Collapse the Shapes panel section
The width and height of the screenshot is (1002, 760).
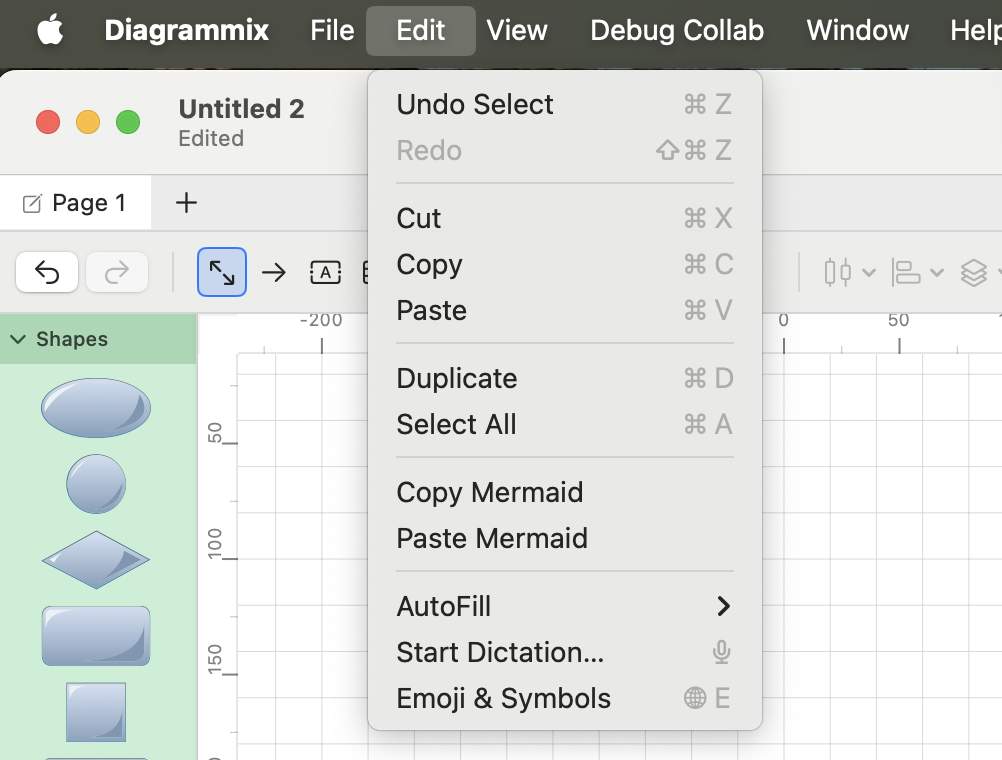point(18,339)
